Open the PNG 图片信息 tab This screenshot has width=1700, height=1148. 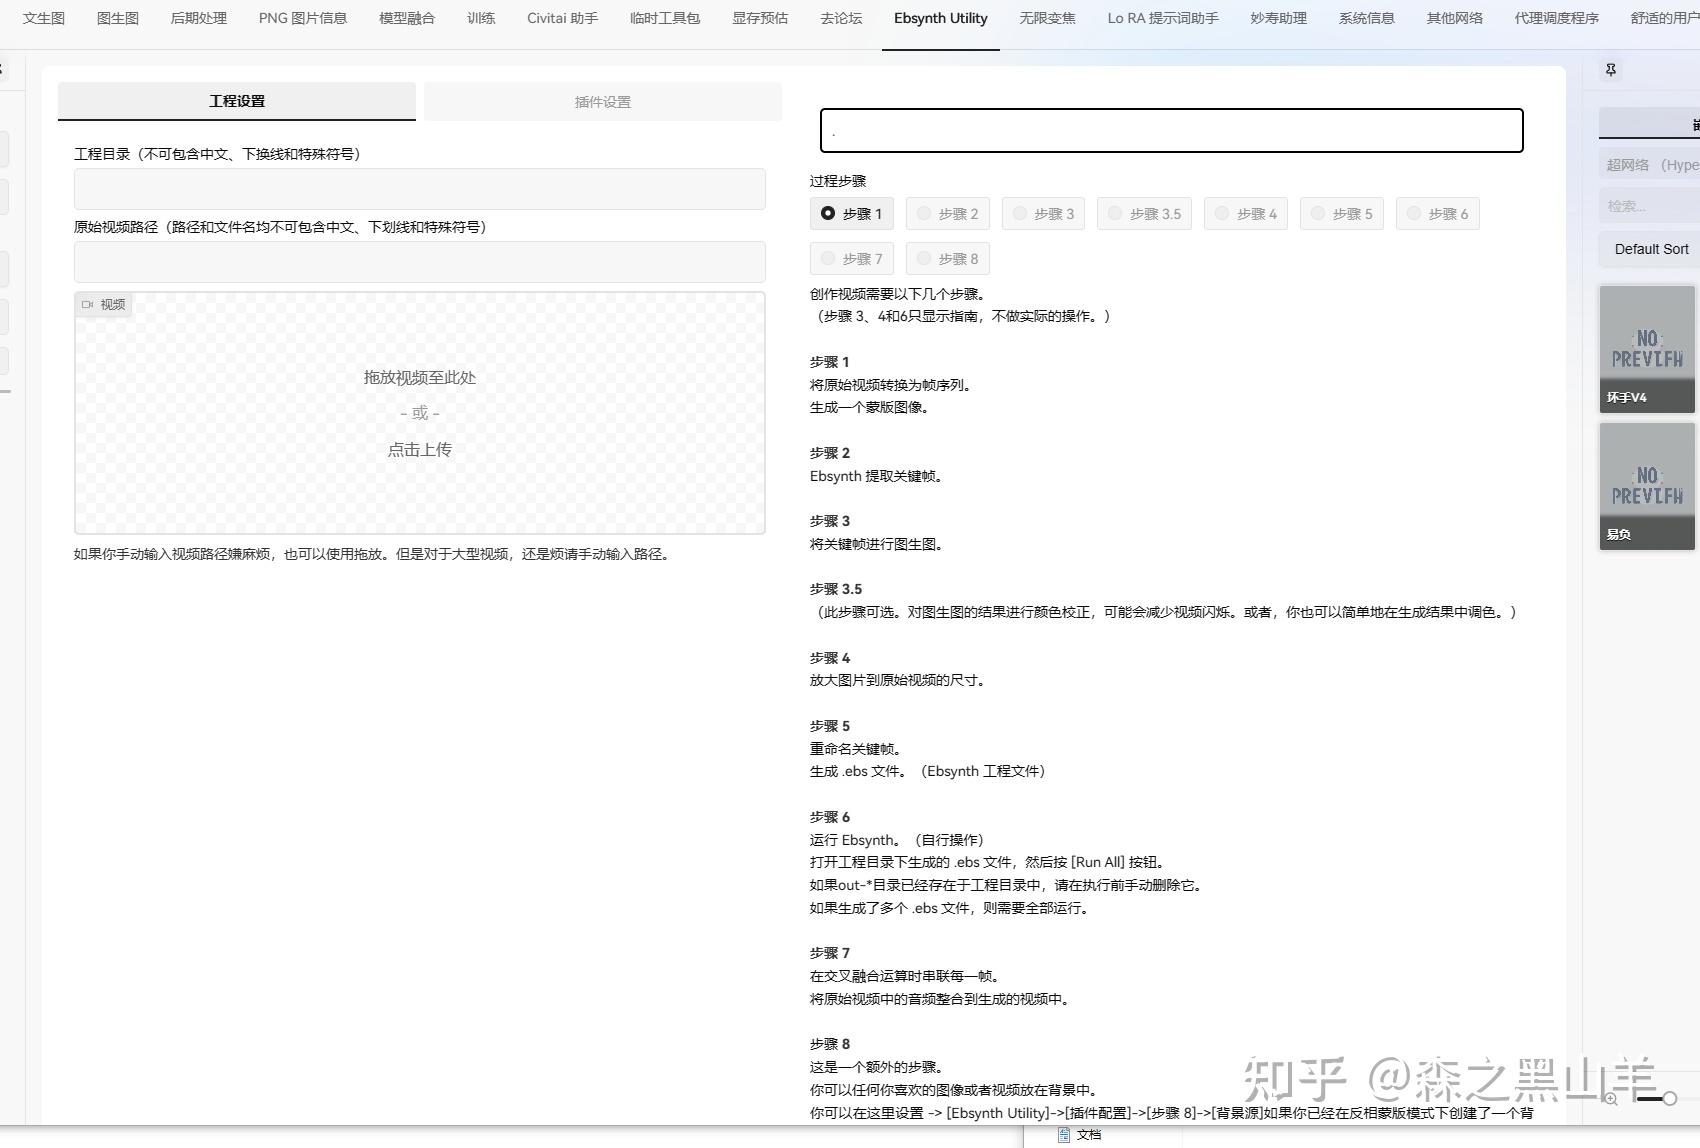(300, 17)
